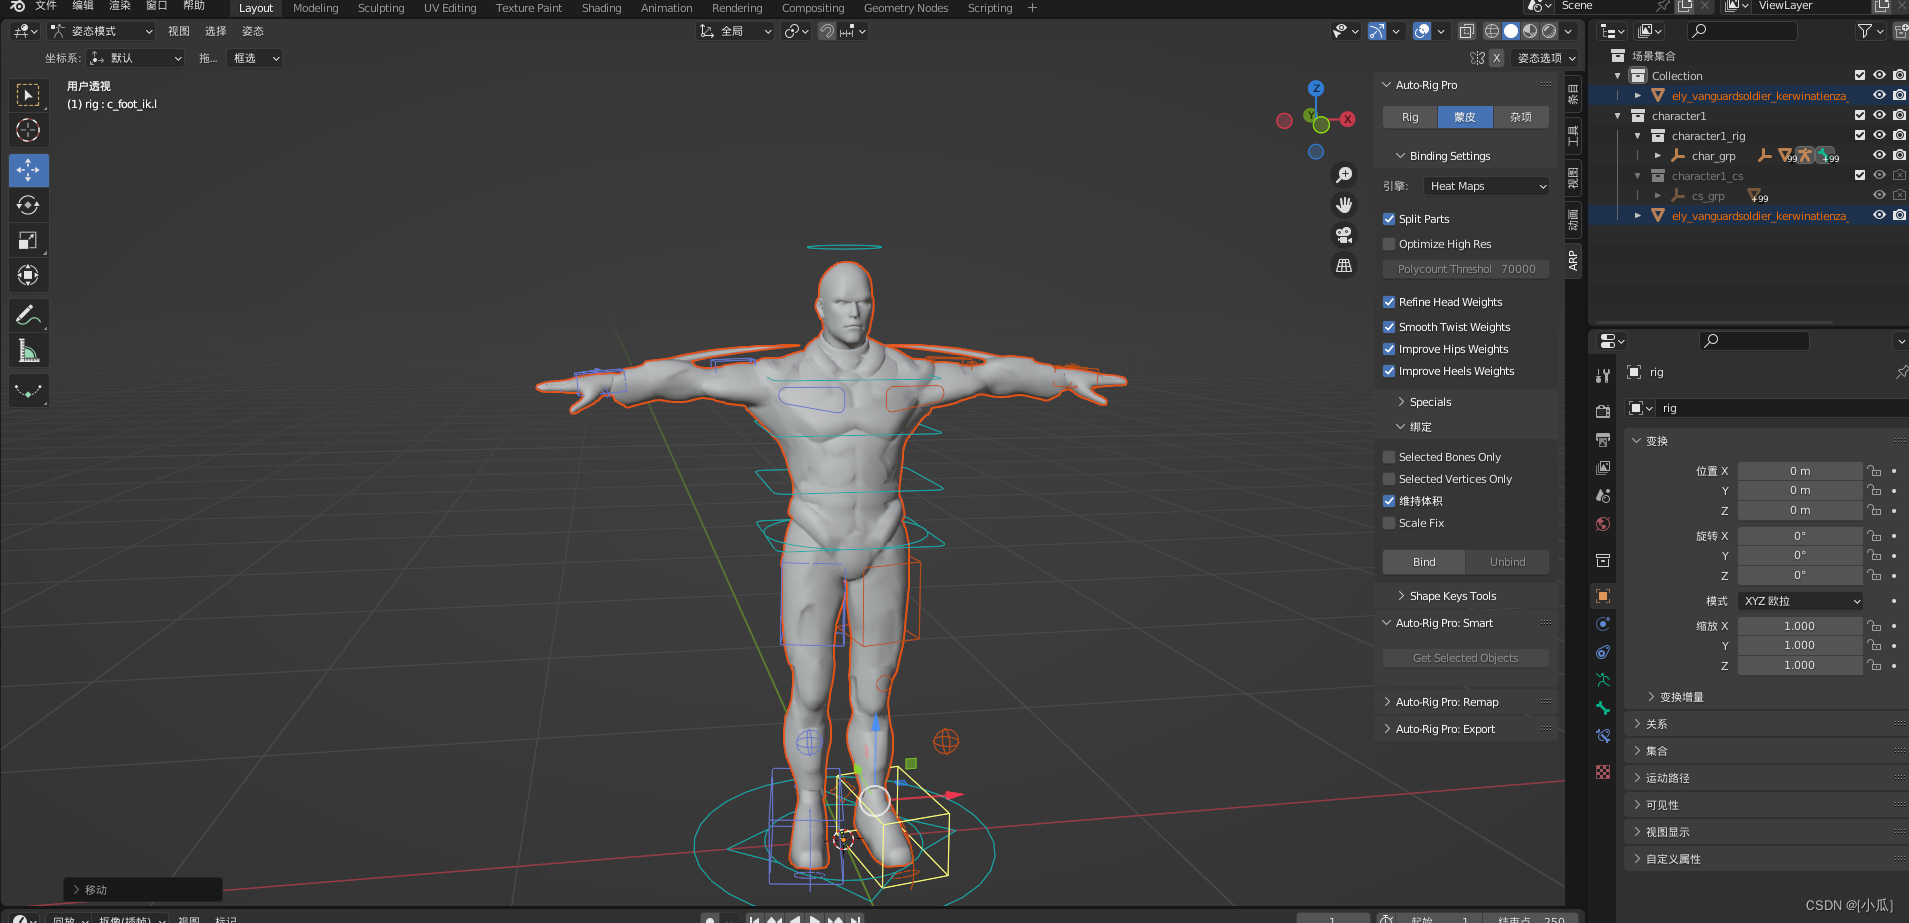
Task: Open the Tool properties tab
Action: tap(1603, 376)
